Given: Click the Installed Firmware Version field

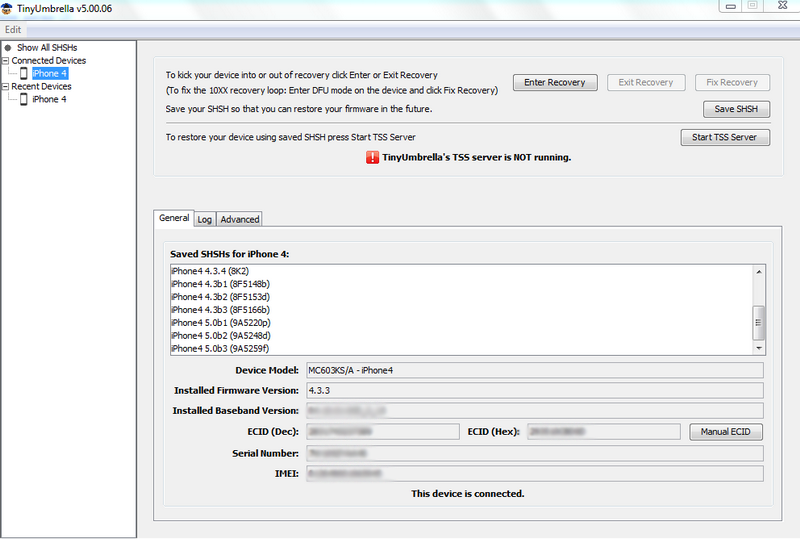Looking at the screenshot, I should click(x=535, y=390).
